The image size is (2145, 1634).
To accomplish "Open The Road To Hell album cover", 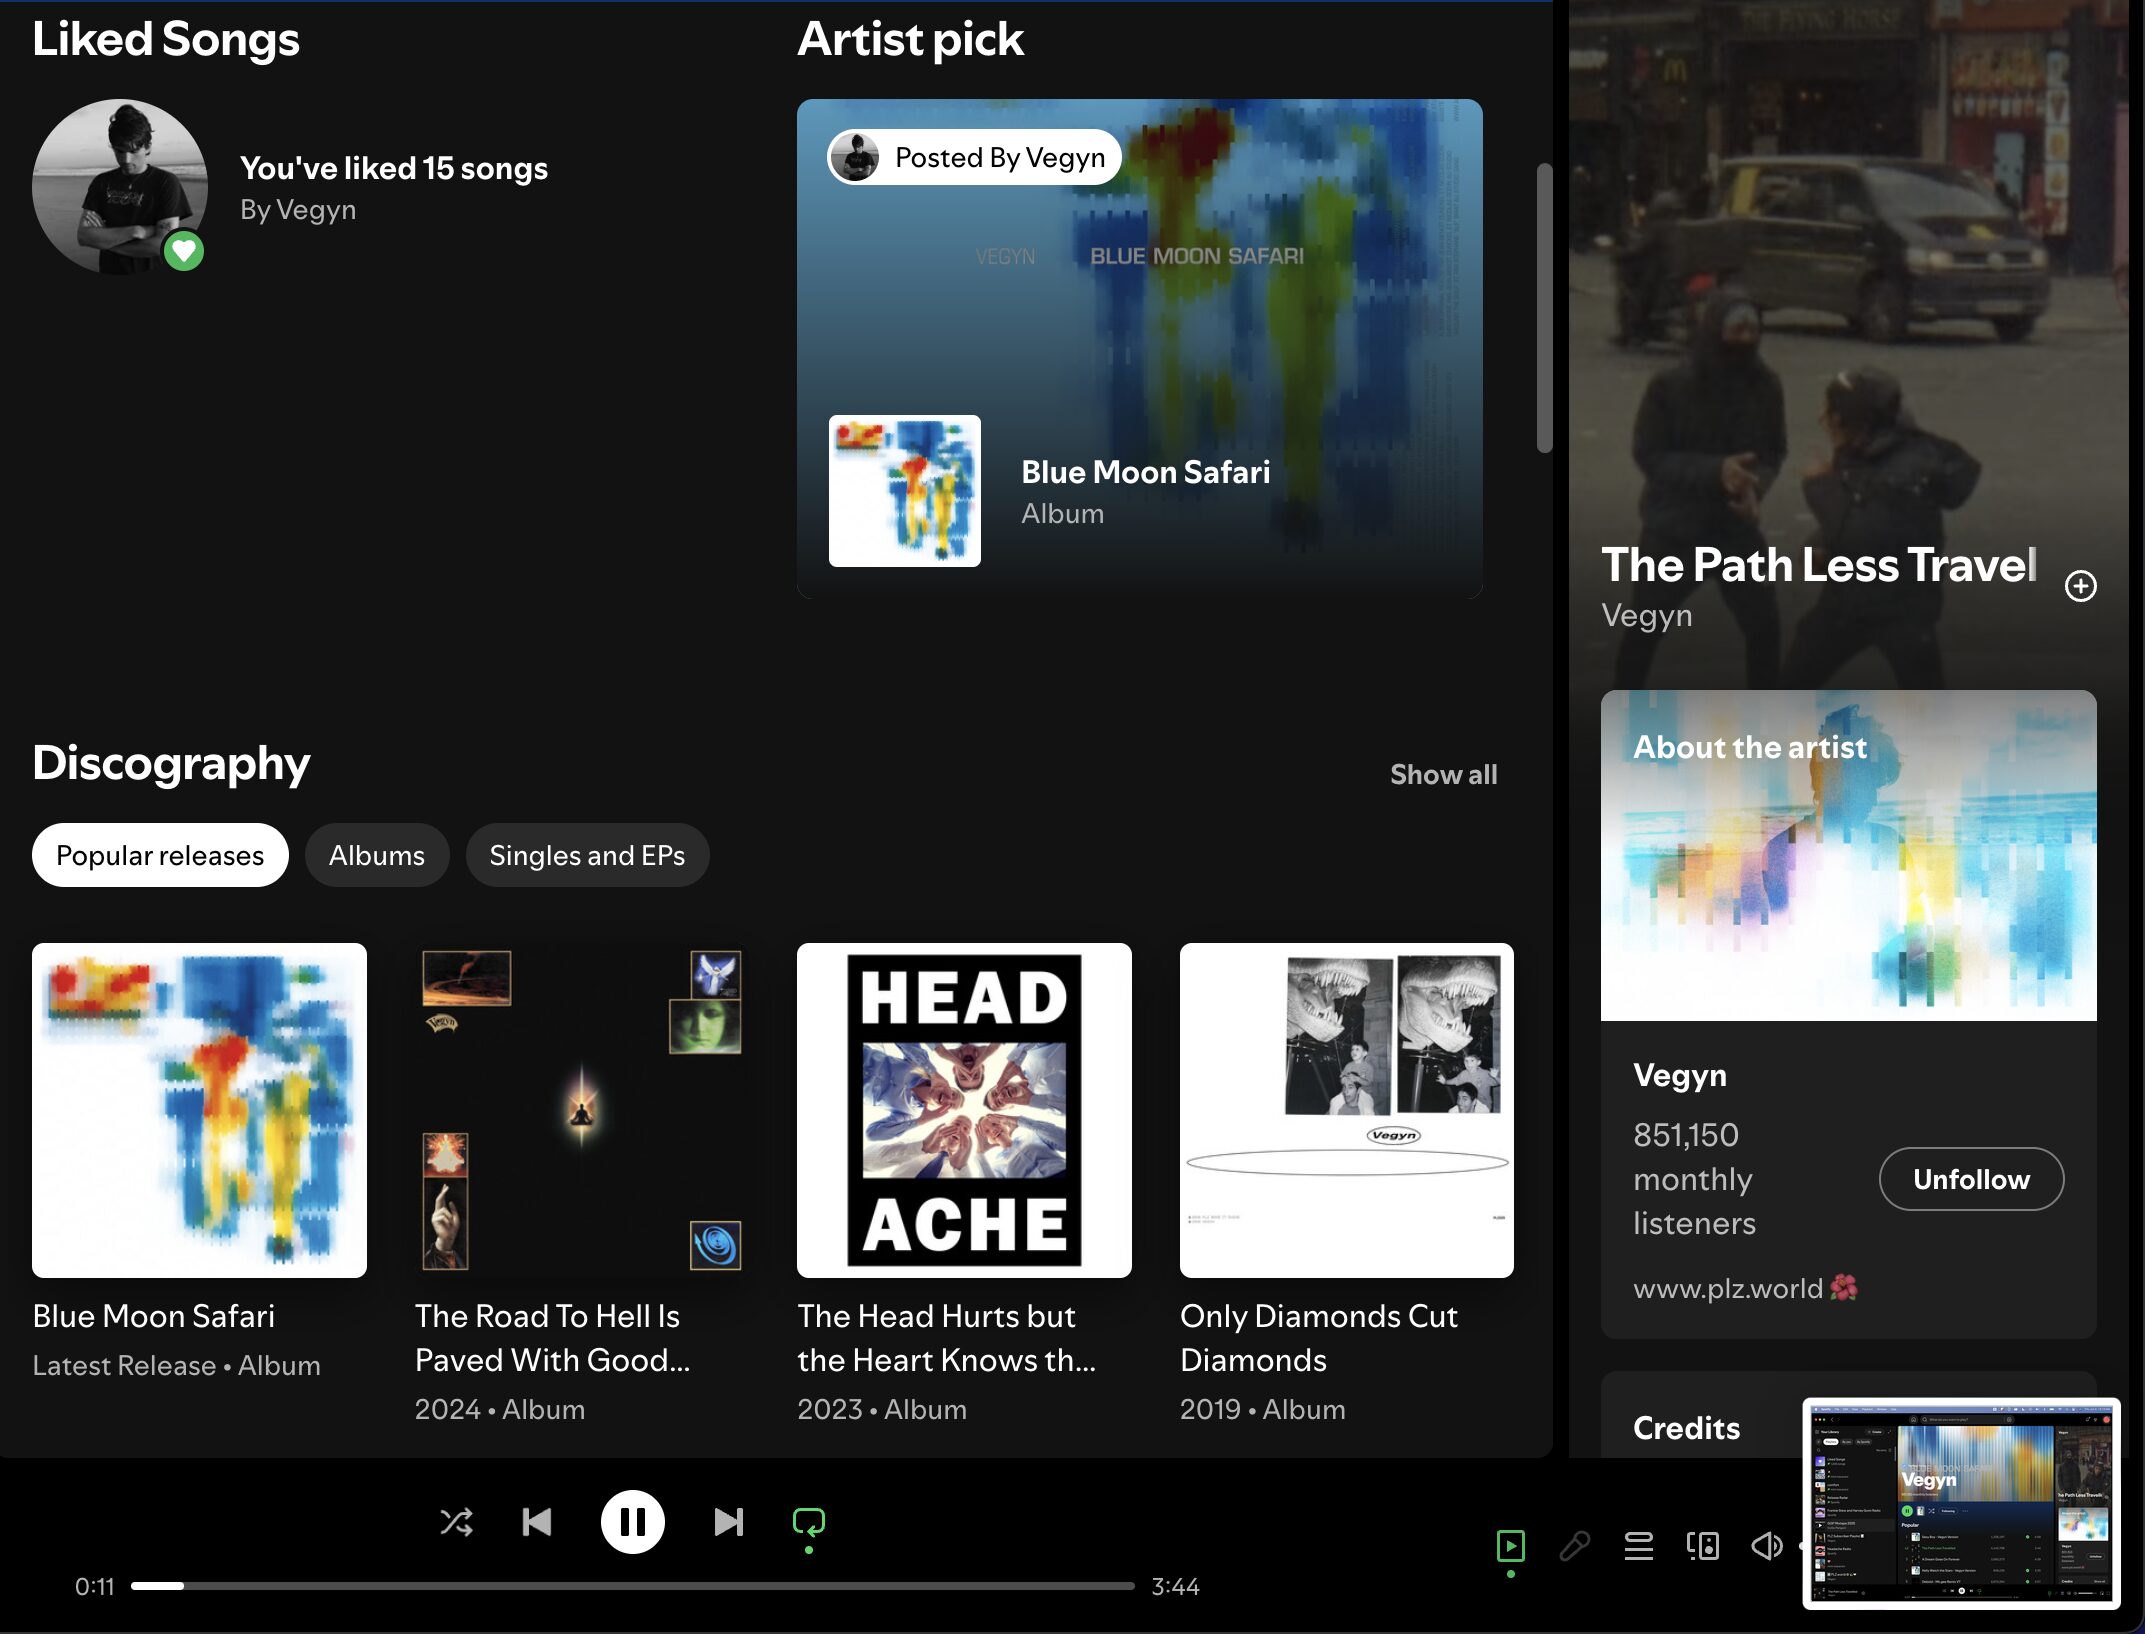I will click(582, 1110).
